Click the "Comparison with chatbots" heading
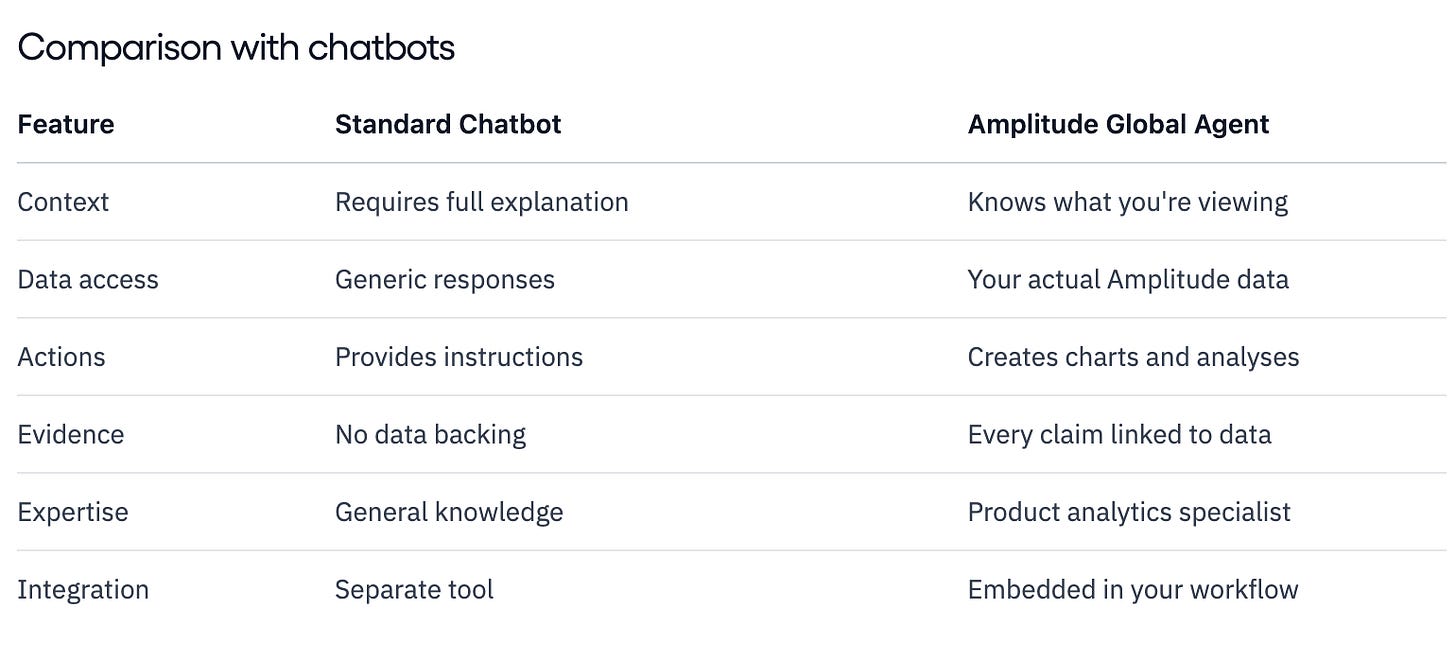 236,47
